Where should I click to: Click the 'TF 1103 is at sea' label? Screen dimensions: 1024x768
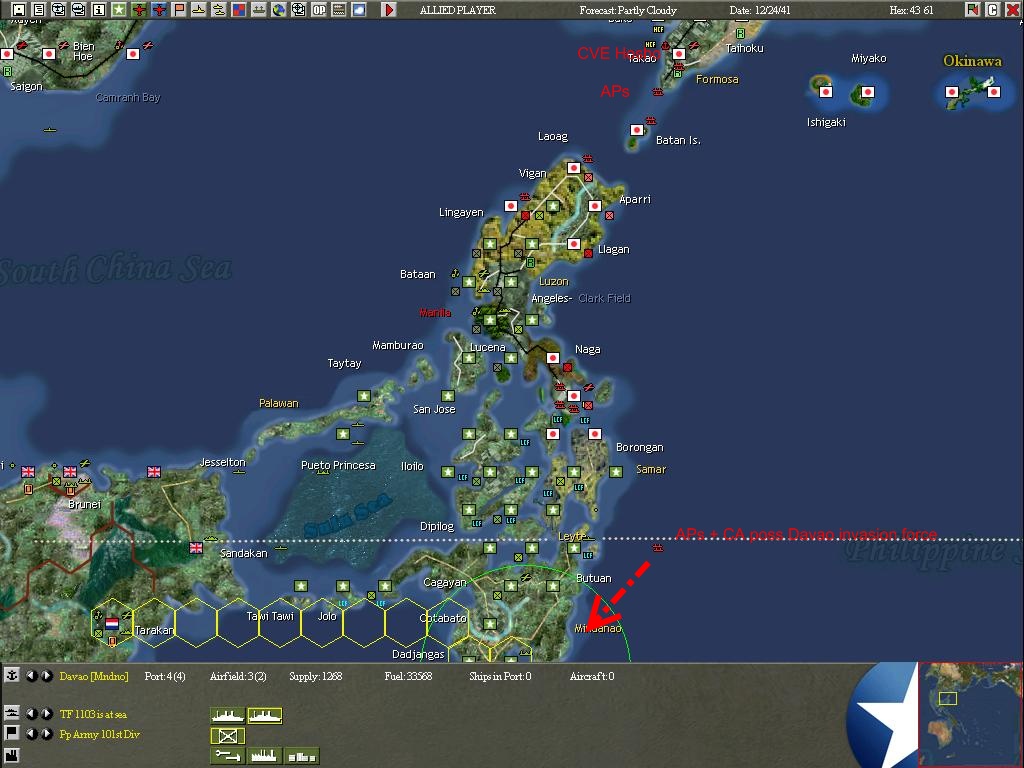click(93, 714)
